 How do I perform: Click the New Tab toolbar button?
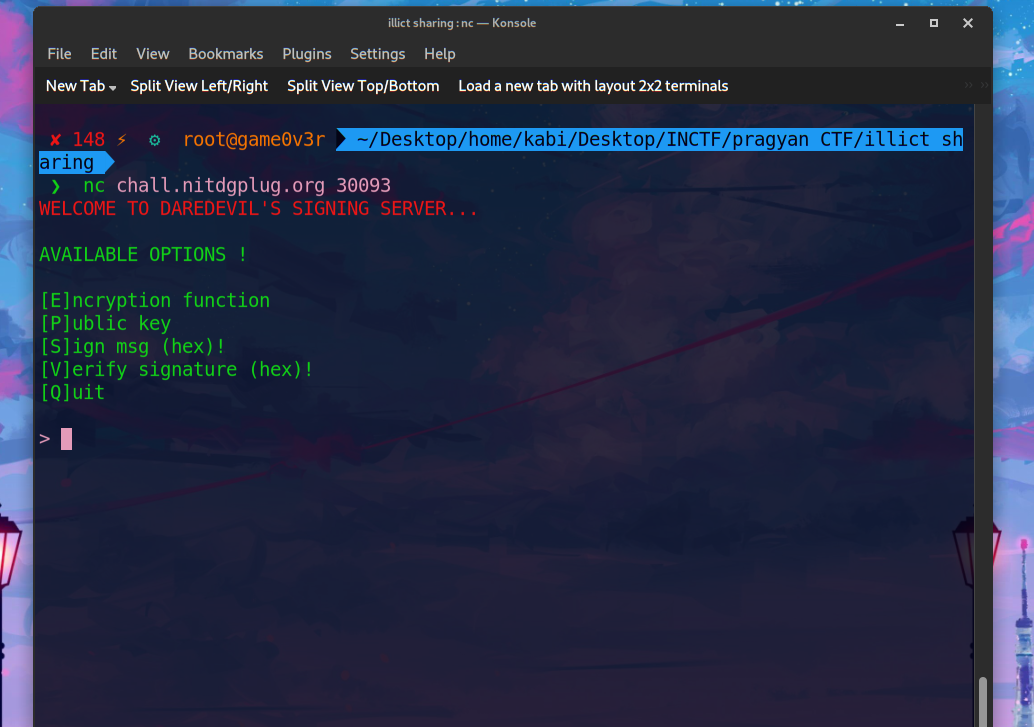[x=75, y=86]
